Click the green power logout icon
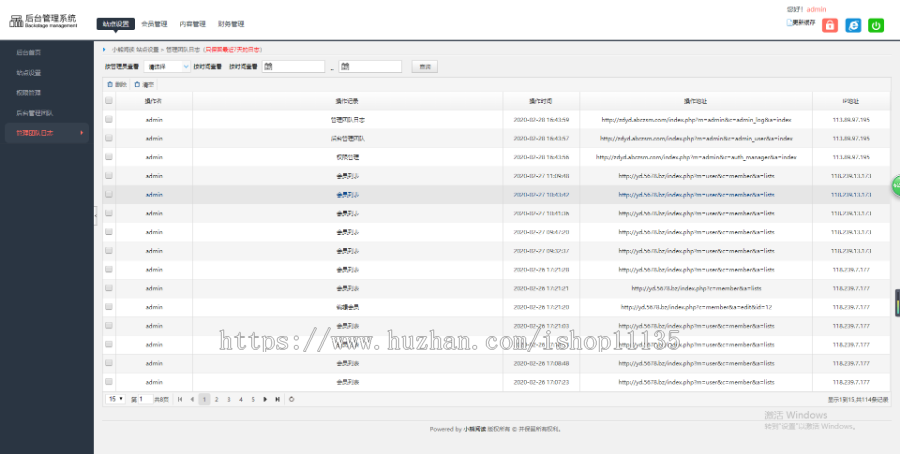 click(x=876, y=26)
